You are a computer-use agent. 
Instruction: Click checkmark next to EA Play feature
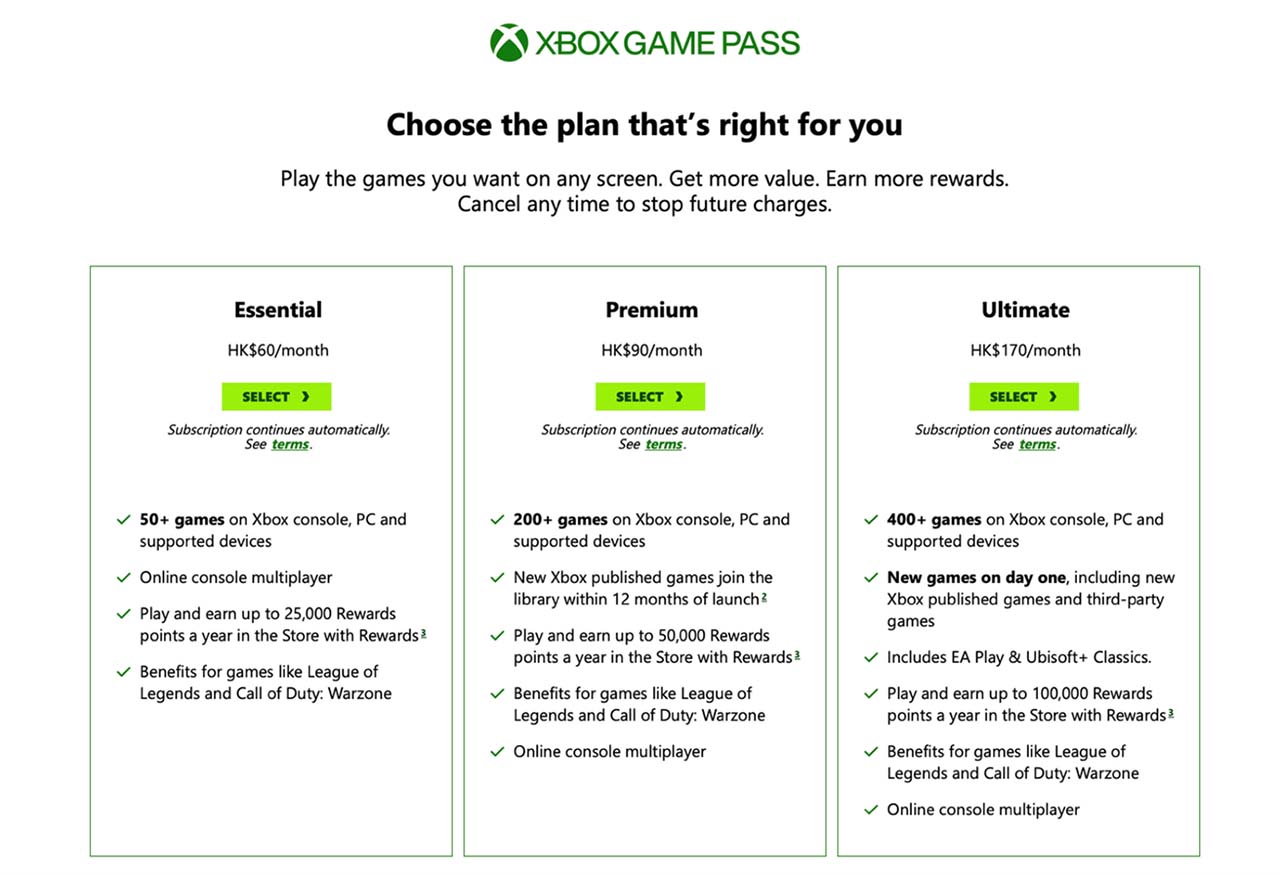coord(871,658)
